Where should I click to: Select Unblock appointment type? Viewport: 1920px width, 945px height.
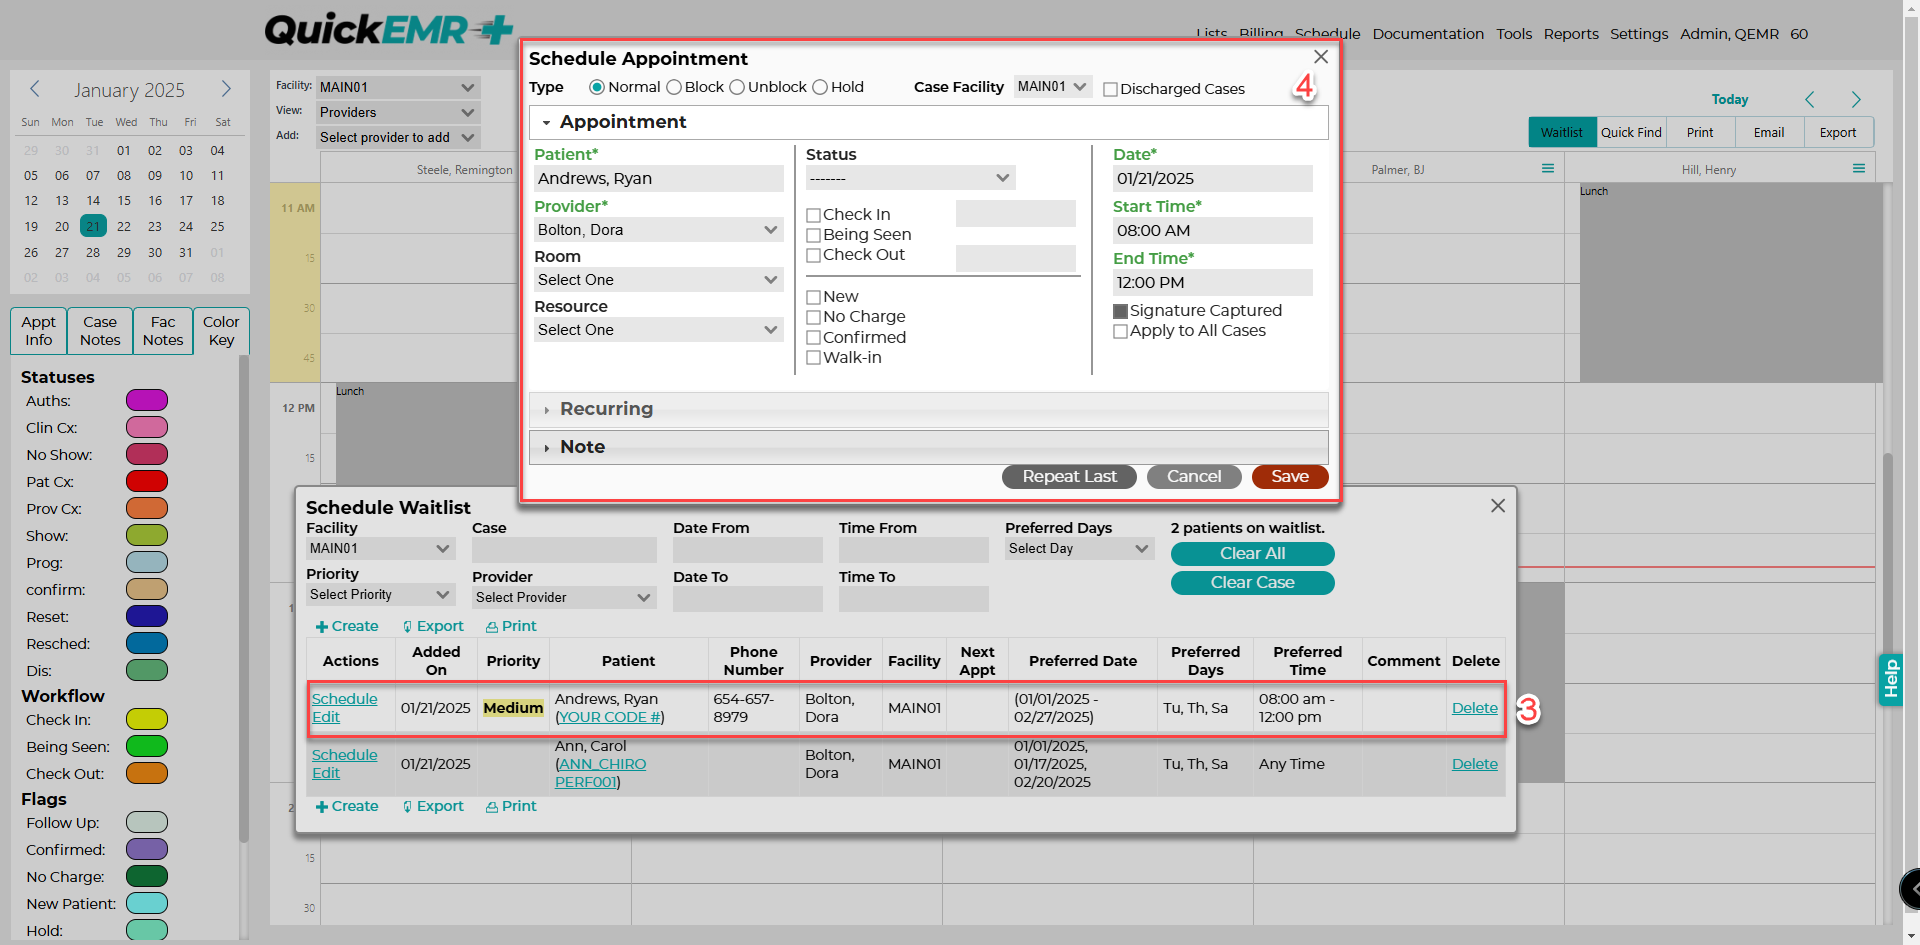coord(737,87)
